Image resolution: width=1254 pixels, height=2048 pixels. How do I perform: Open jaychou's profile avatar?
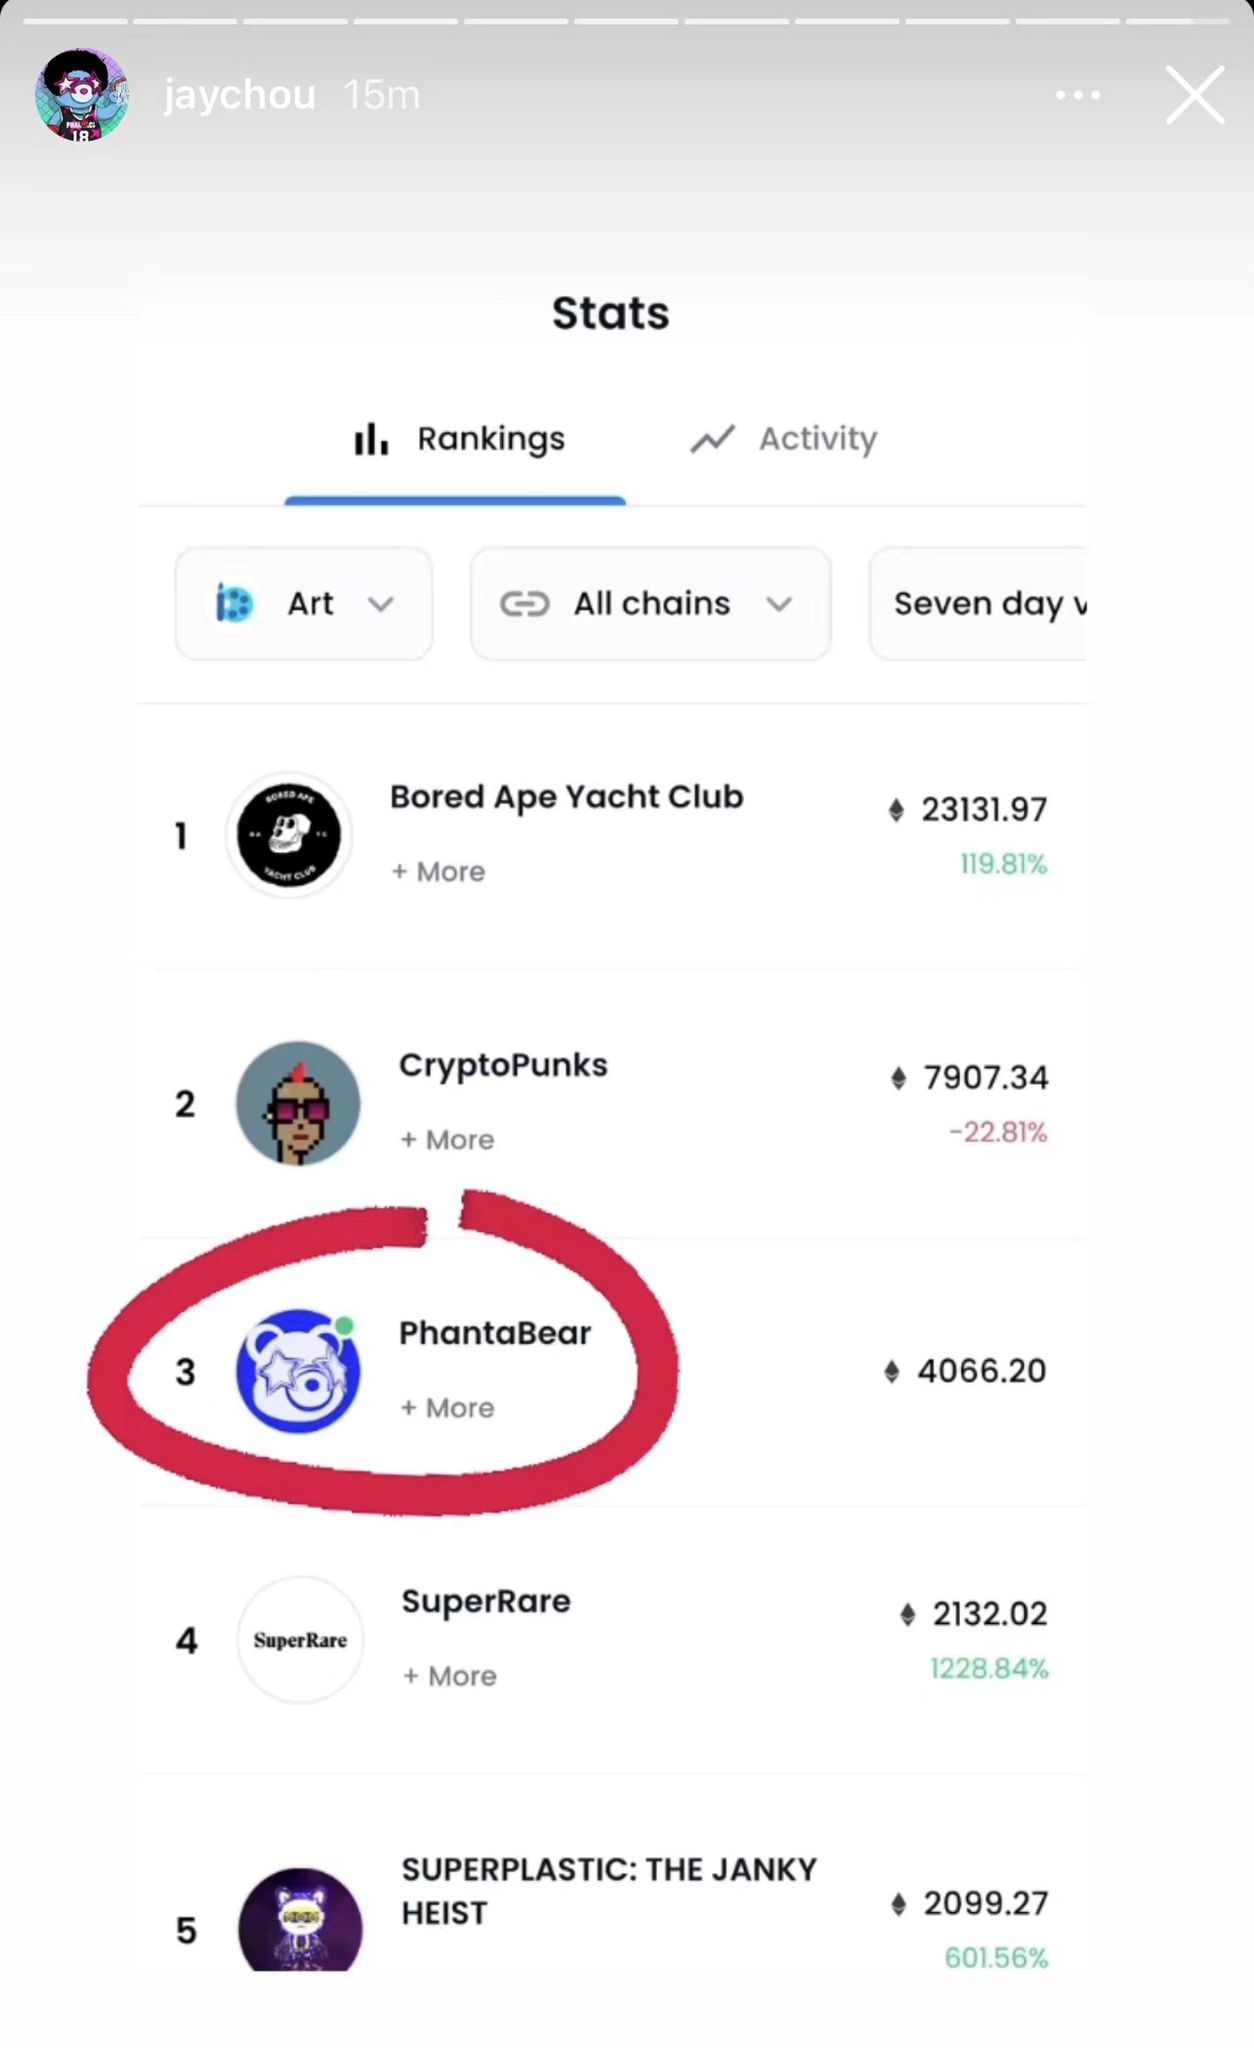81,95
